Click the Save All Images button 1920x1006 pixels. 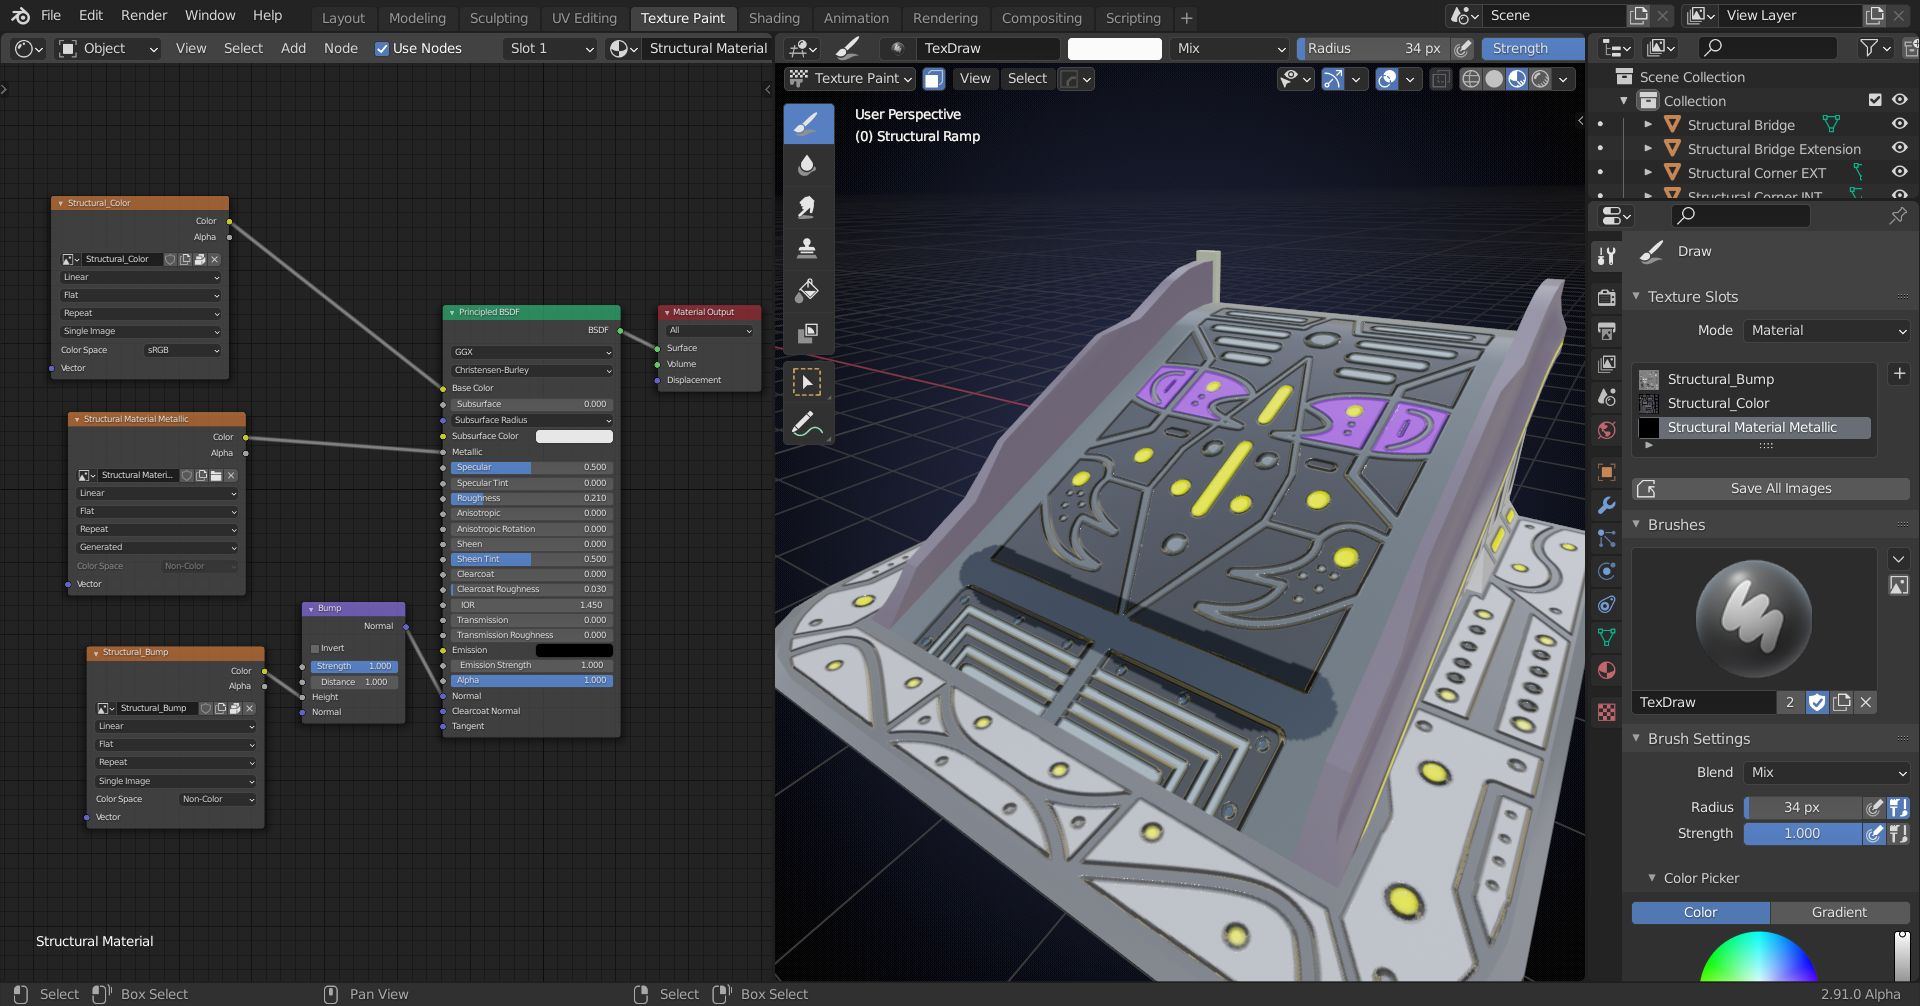[1770, 488]
